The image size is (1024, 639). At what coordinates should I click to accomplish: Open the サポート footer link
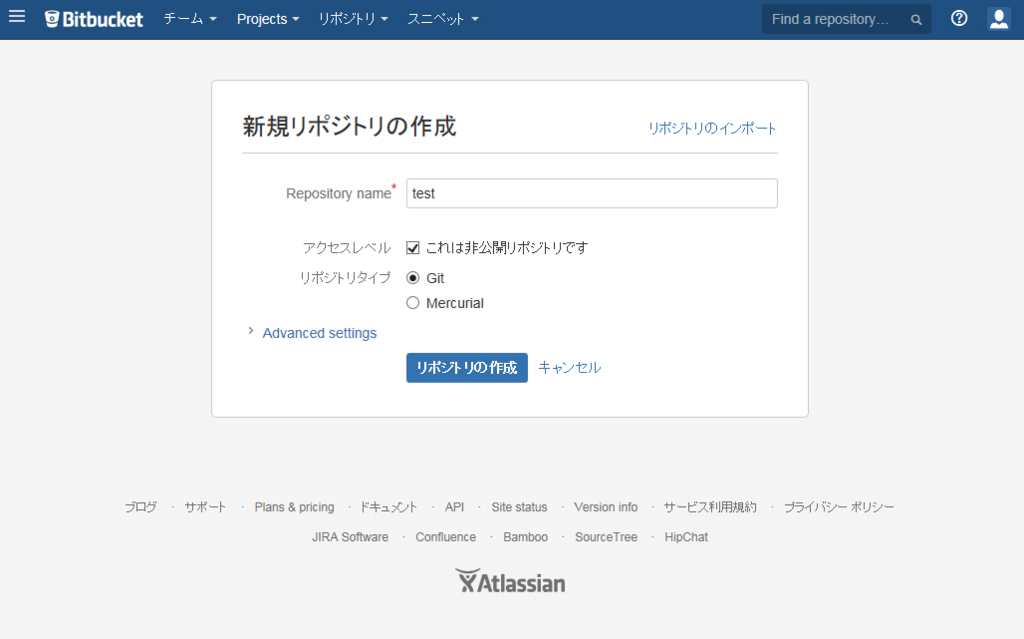(x=205, y=507)
